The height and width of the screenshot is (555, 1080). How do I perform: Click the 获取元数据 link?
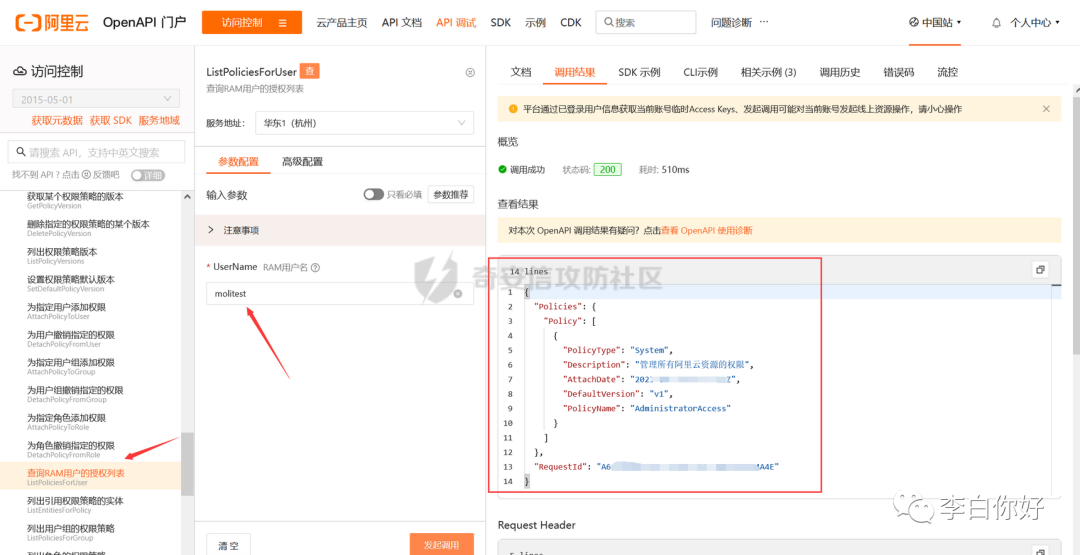[56, 121]
